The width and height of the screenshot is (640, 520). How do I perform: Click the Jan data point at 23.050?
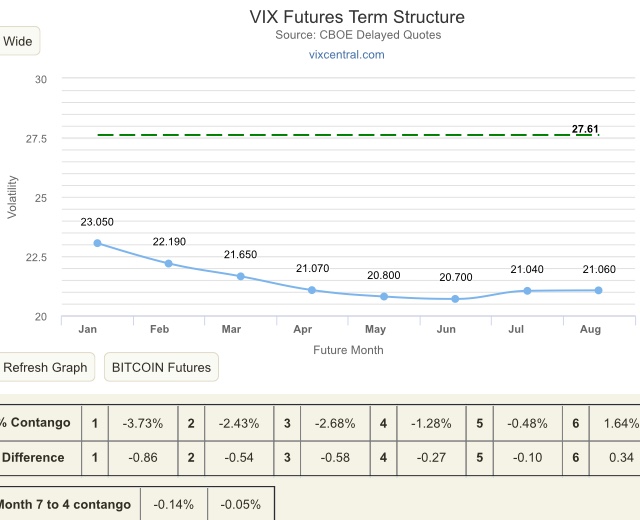pyautogui.click(x=97, y=243)
